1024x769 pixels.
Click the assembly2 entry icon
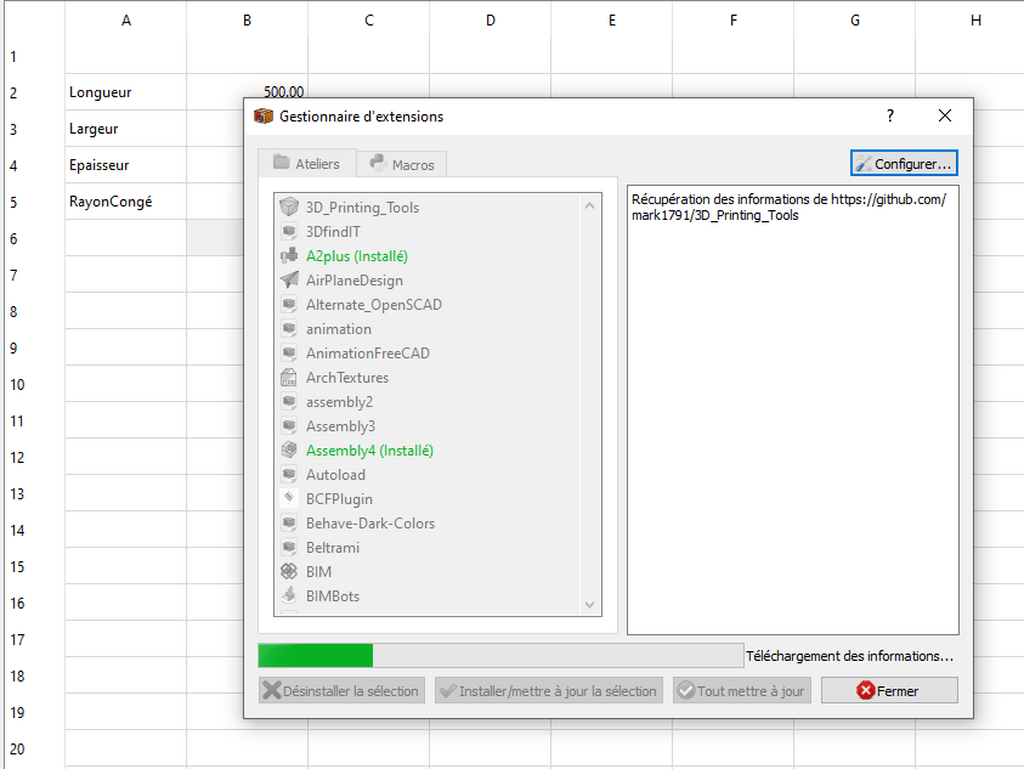coord(289,401)
